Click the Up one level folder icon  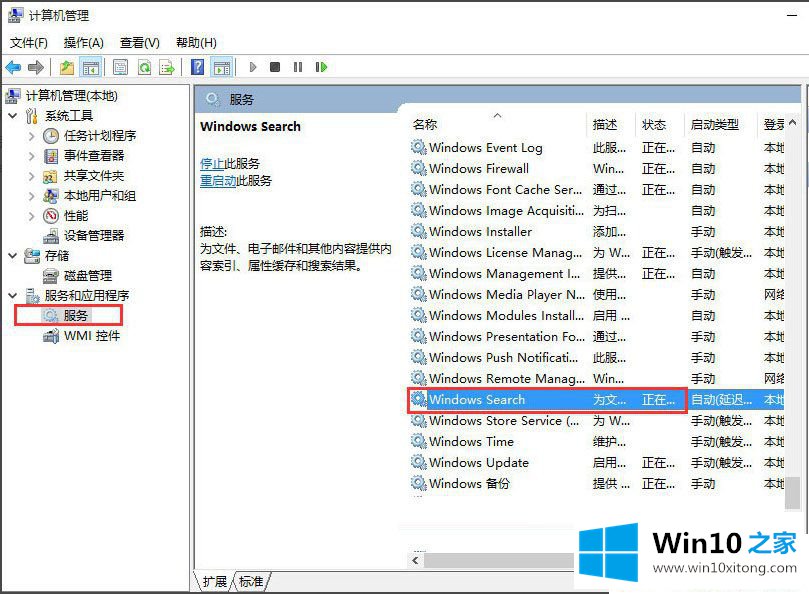pos(67,67)
